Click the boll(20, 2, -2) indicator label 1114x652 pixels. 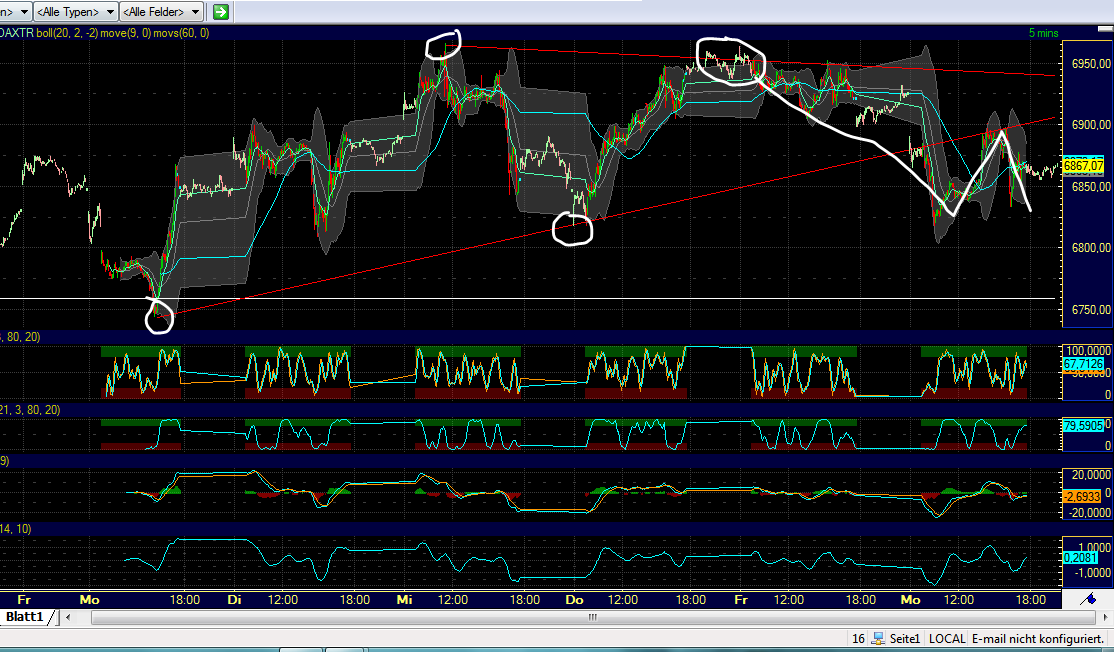(x=67, y=33)
